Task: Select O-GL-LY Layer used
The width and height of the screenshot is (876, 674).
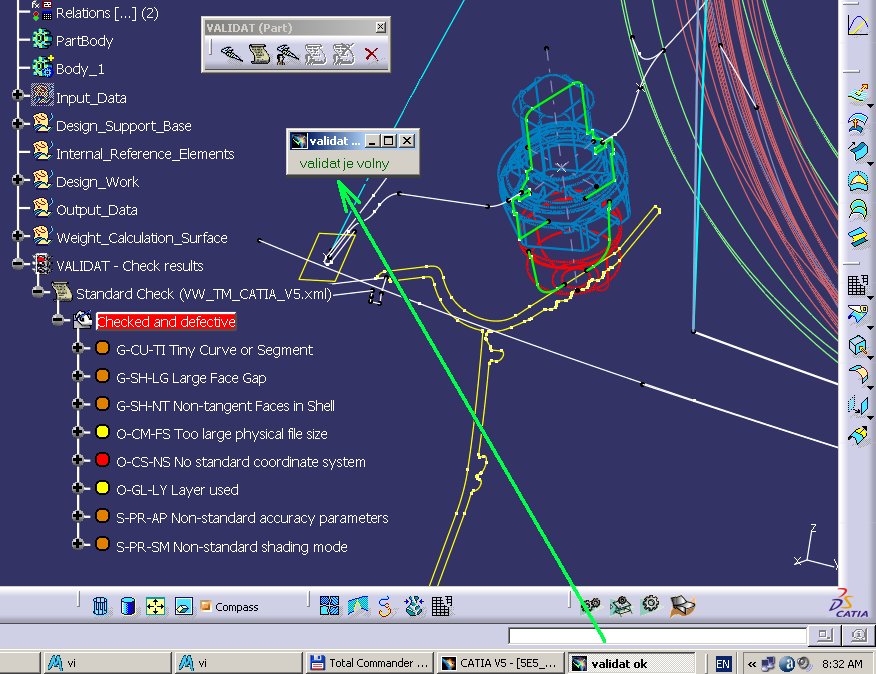Action: 177,490
